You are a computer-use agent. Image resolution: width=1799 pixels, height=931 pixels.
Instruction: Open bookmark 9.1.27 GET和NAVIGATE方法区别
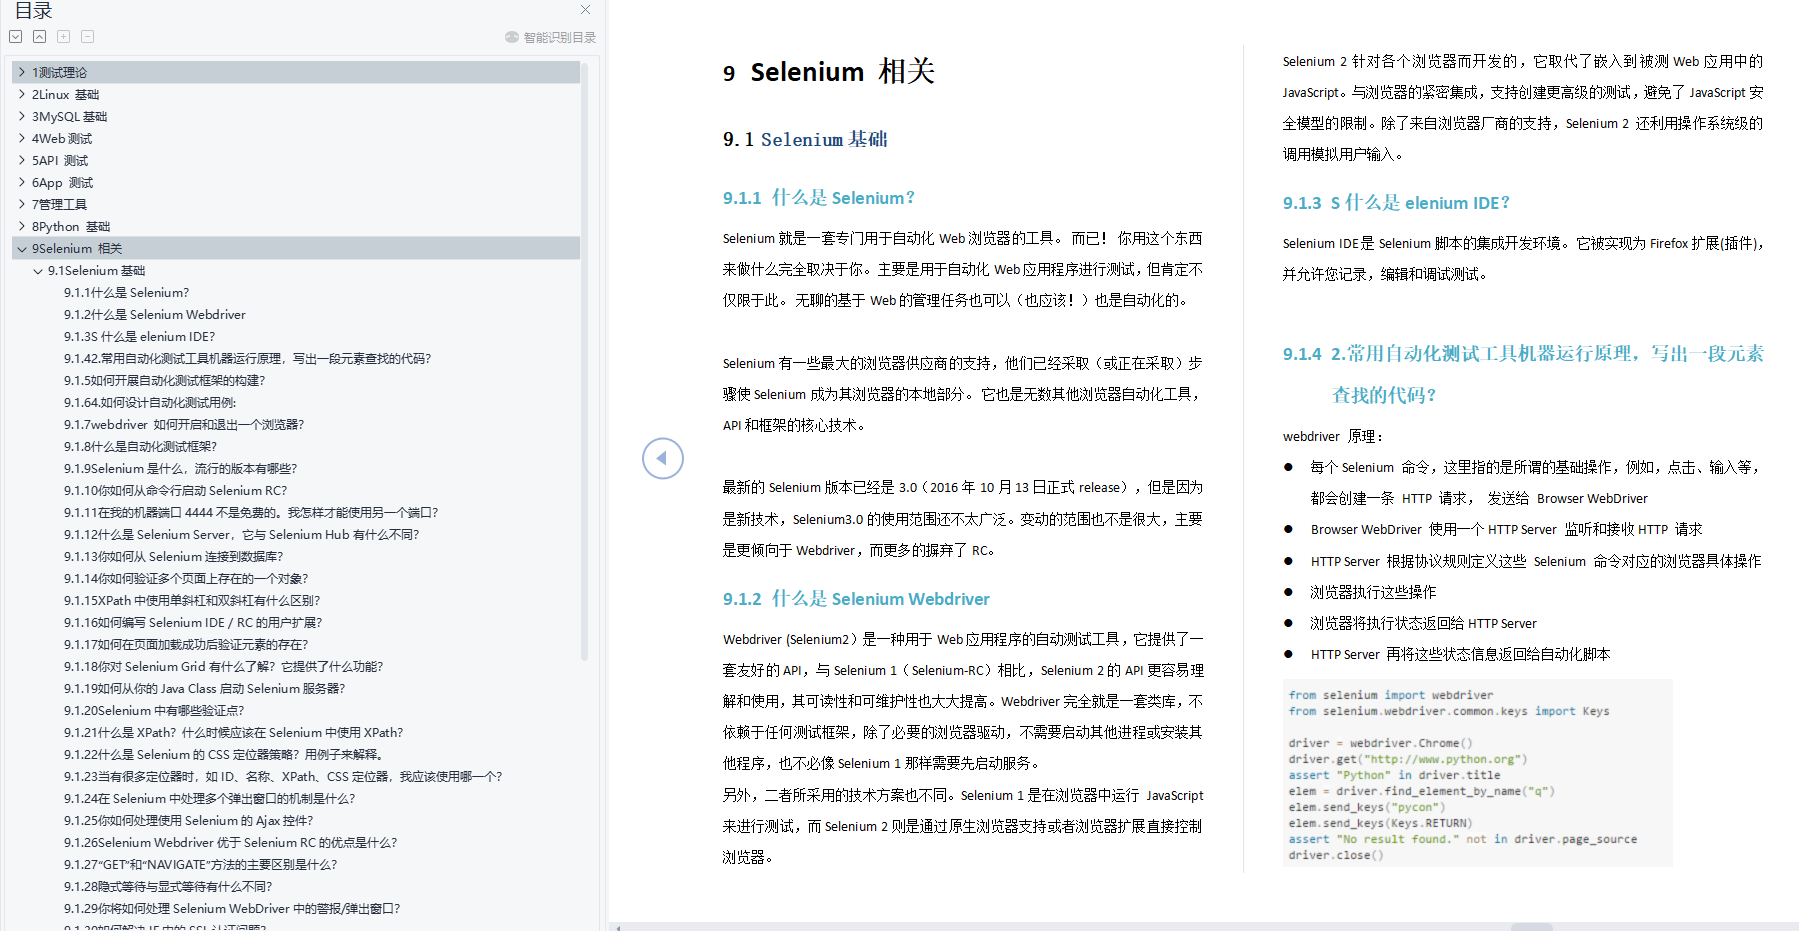[x=200, y=864]
